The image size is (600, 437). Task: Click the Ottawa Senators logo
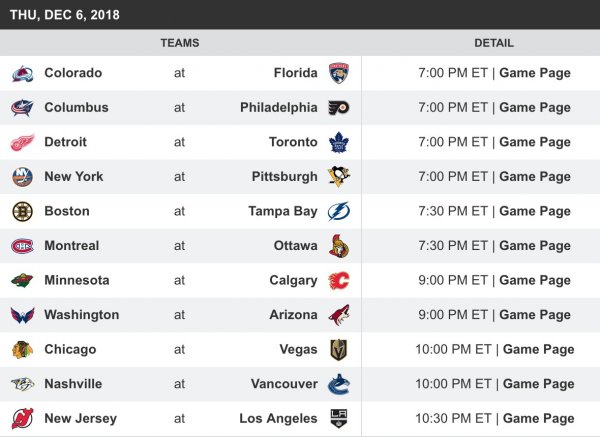coord(339,246)
